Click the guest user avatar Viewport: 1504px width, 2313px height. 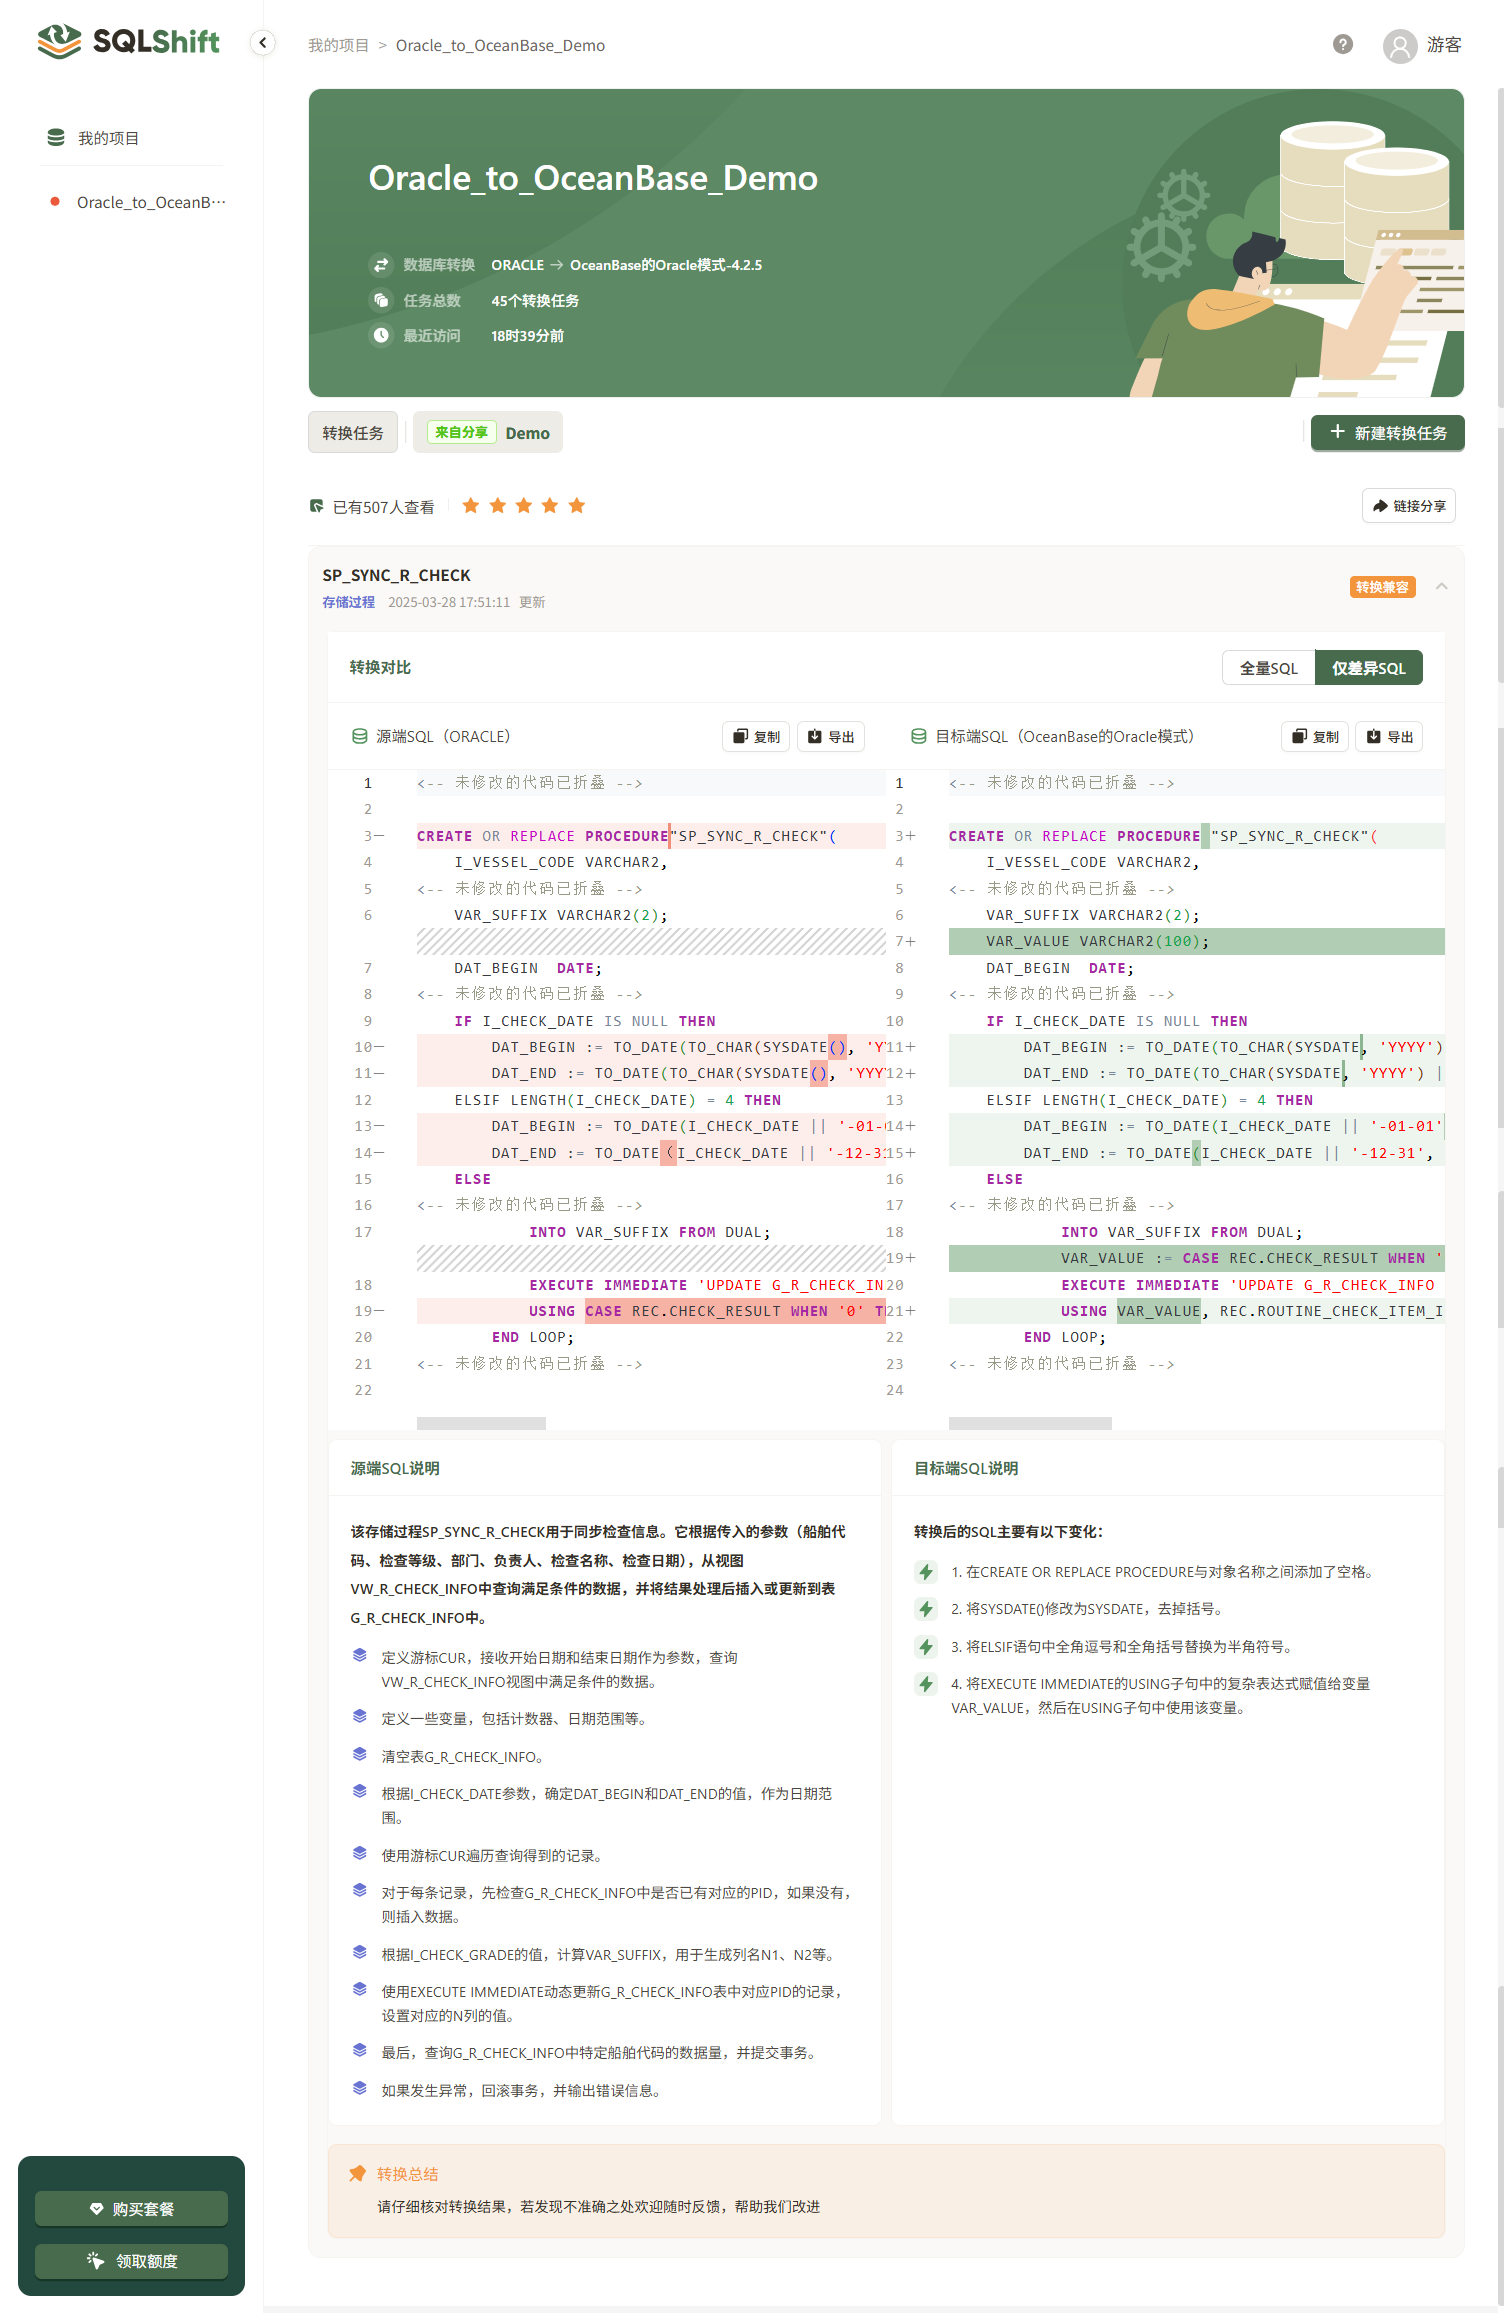(x=1400, y=45)
